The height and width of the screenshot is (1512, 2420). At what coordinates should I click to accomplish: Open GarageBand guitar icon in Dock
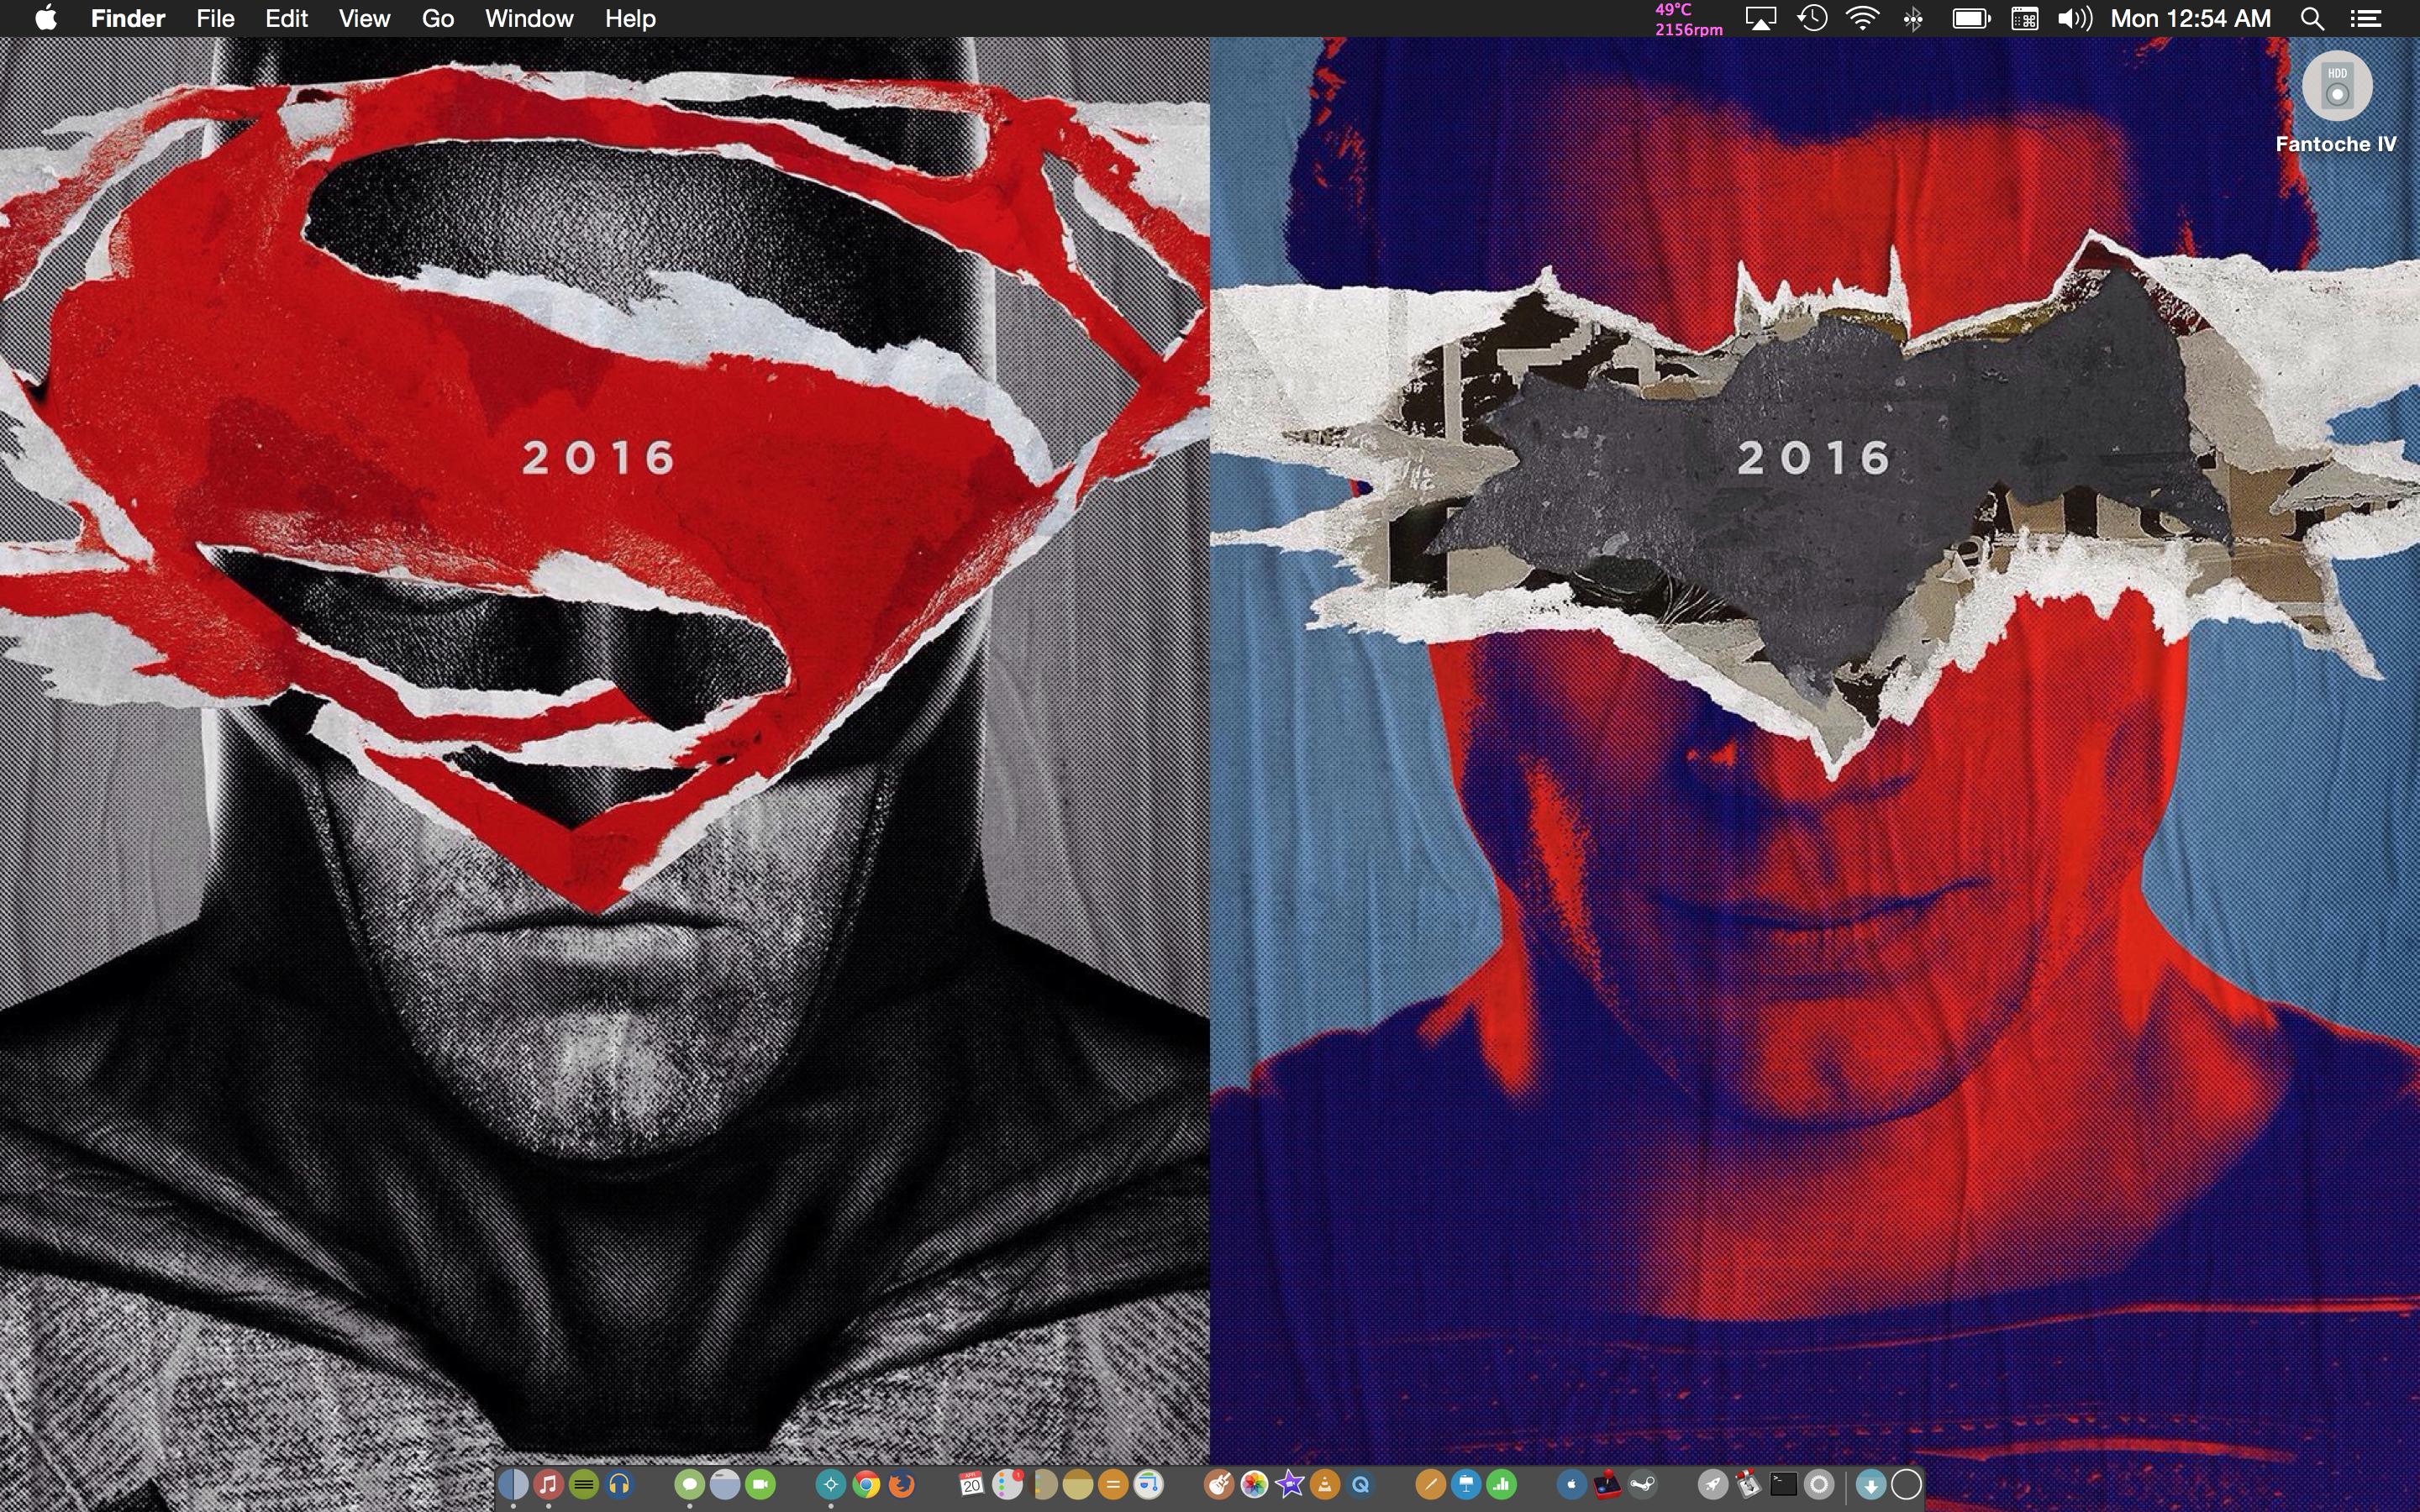[x=1218, y=1485]
